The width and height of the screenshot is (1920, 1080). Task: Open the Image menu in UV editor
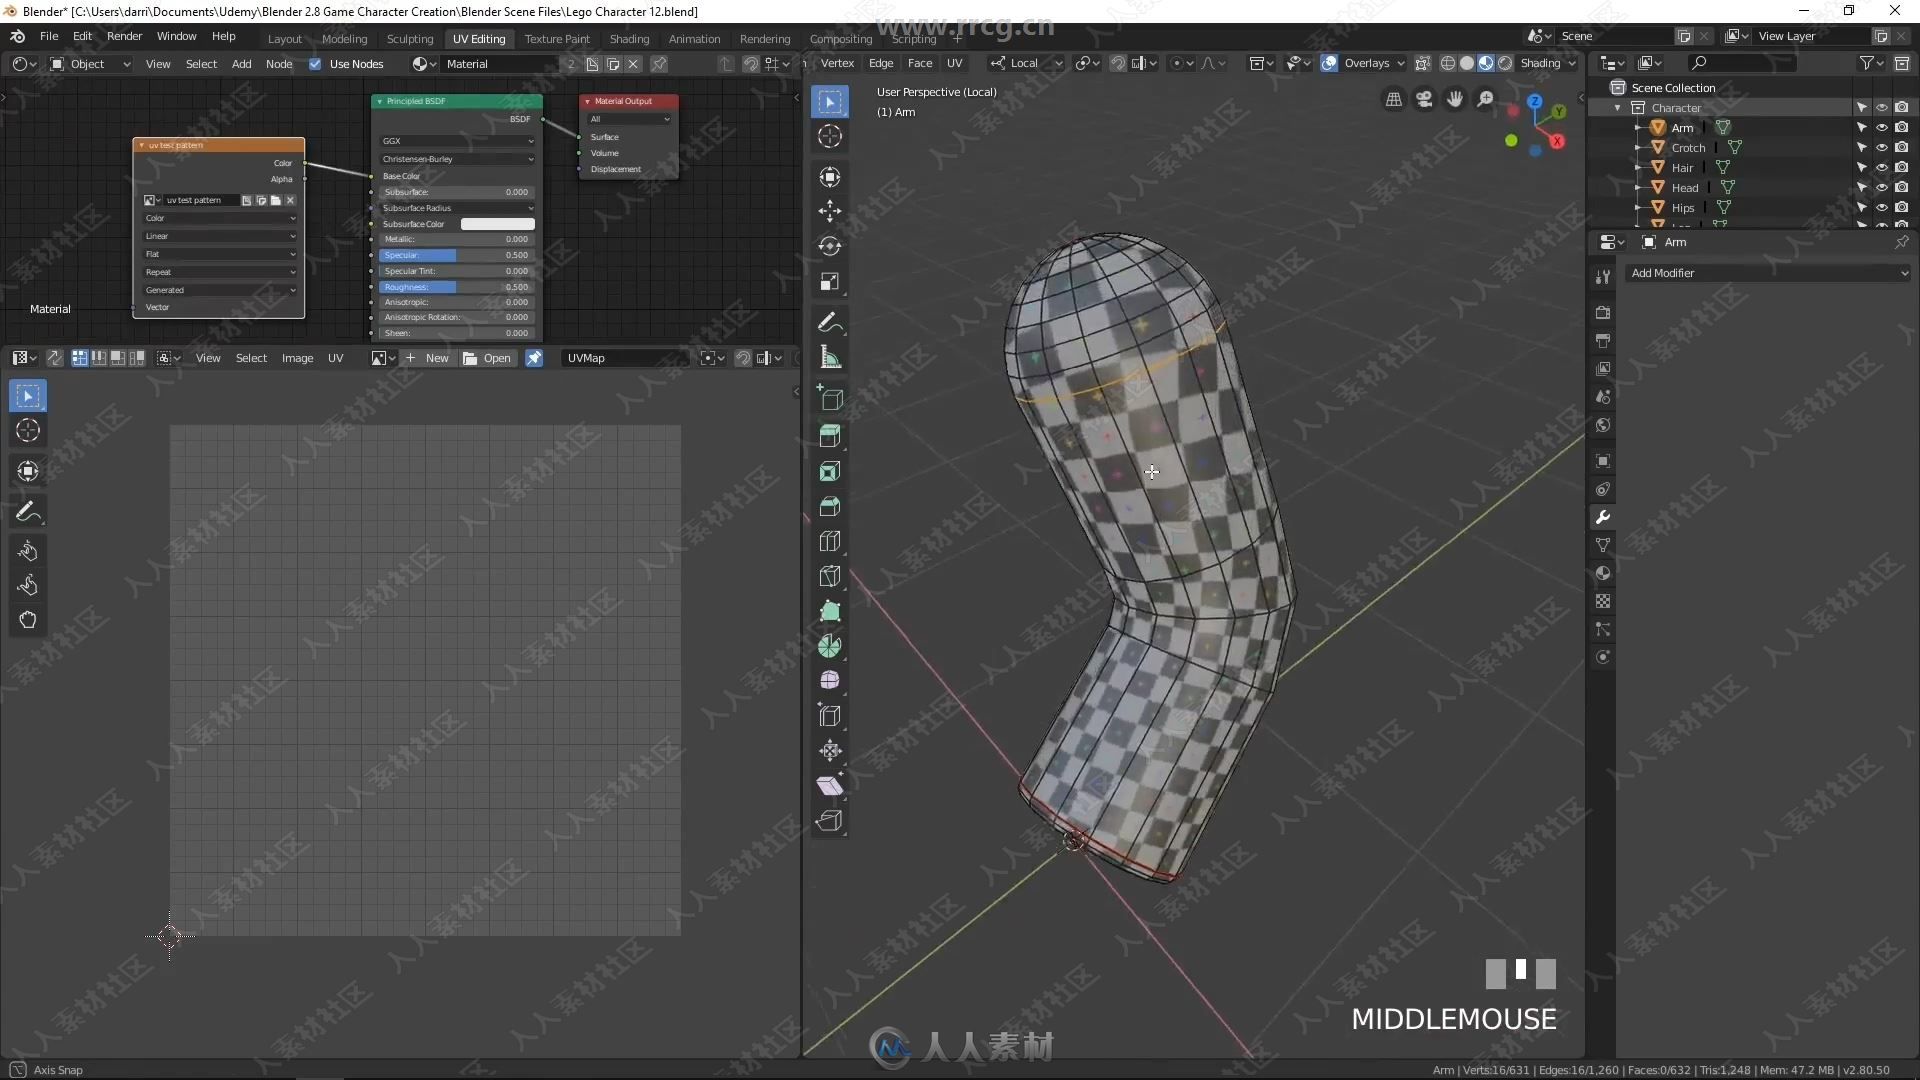tap(297, 357)
